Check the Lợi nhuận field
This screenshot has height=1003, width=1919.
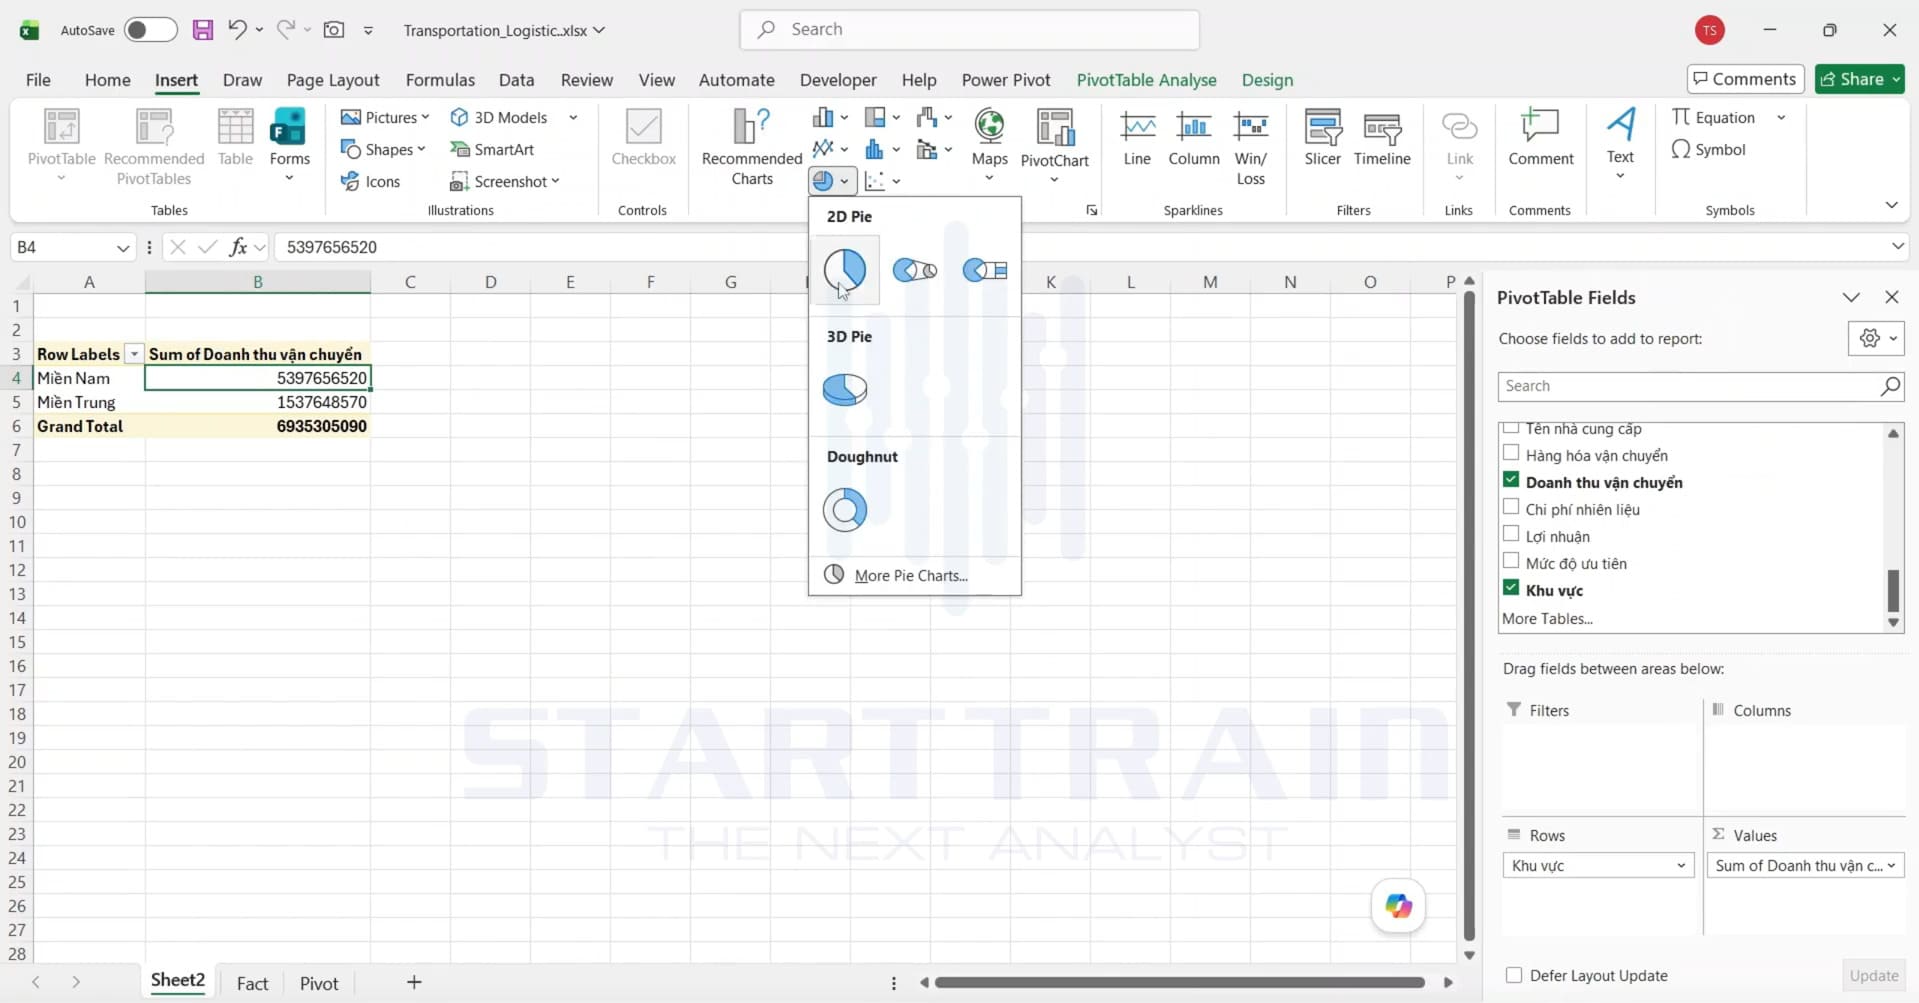[x=1511, y=534]
